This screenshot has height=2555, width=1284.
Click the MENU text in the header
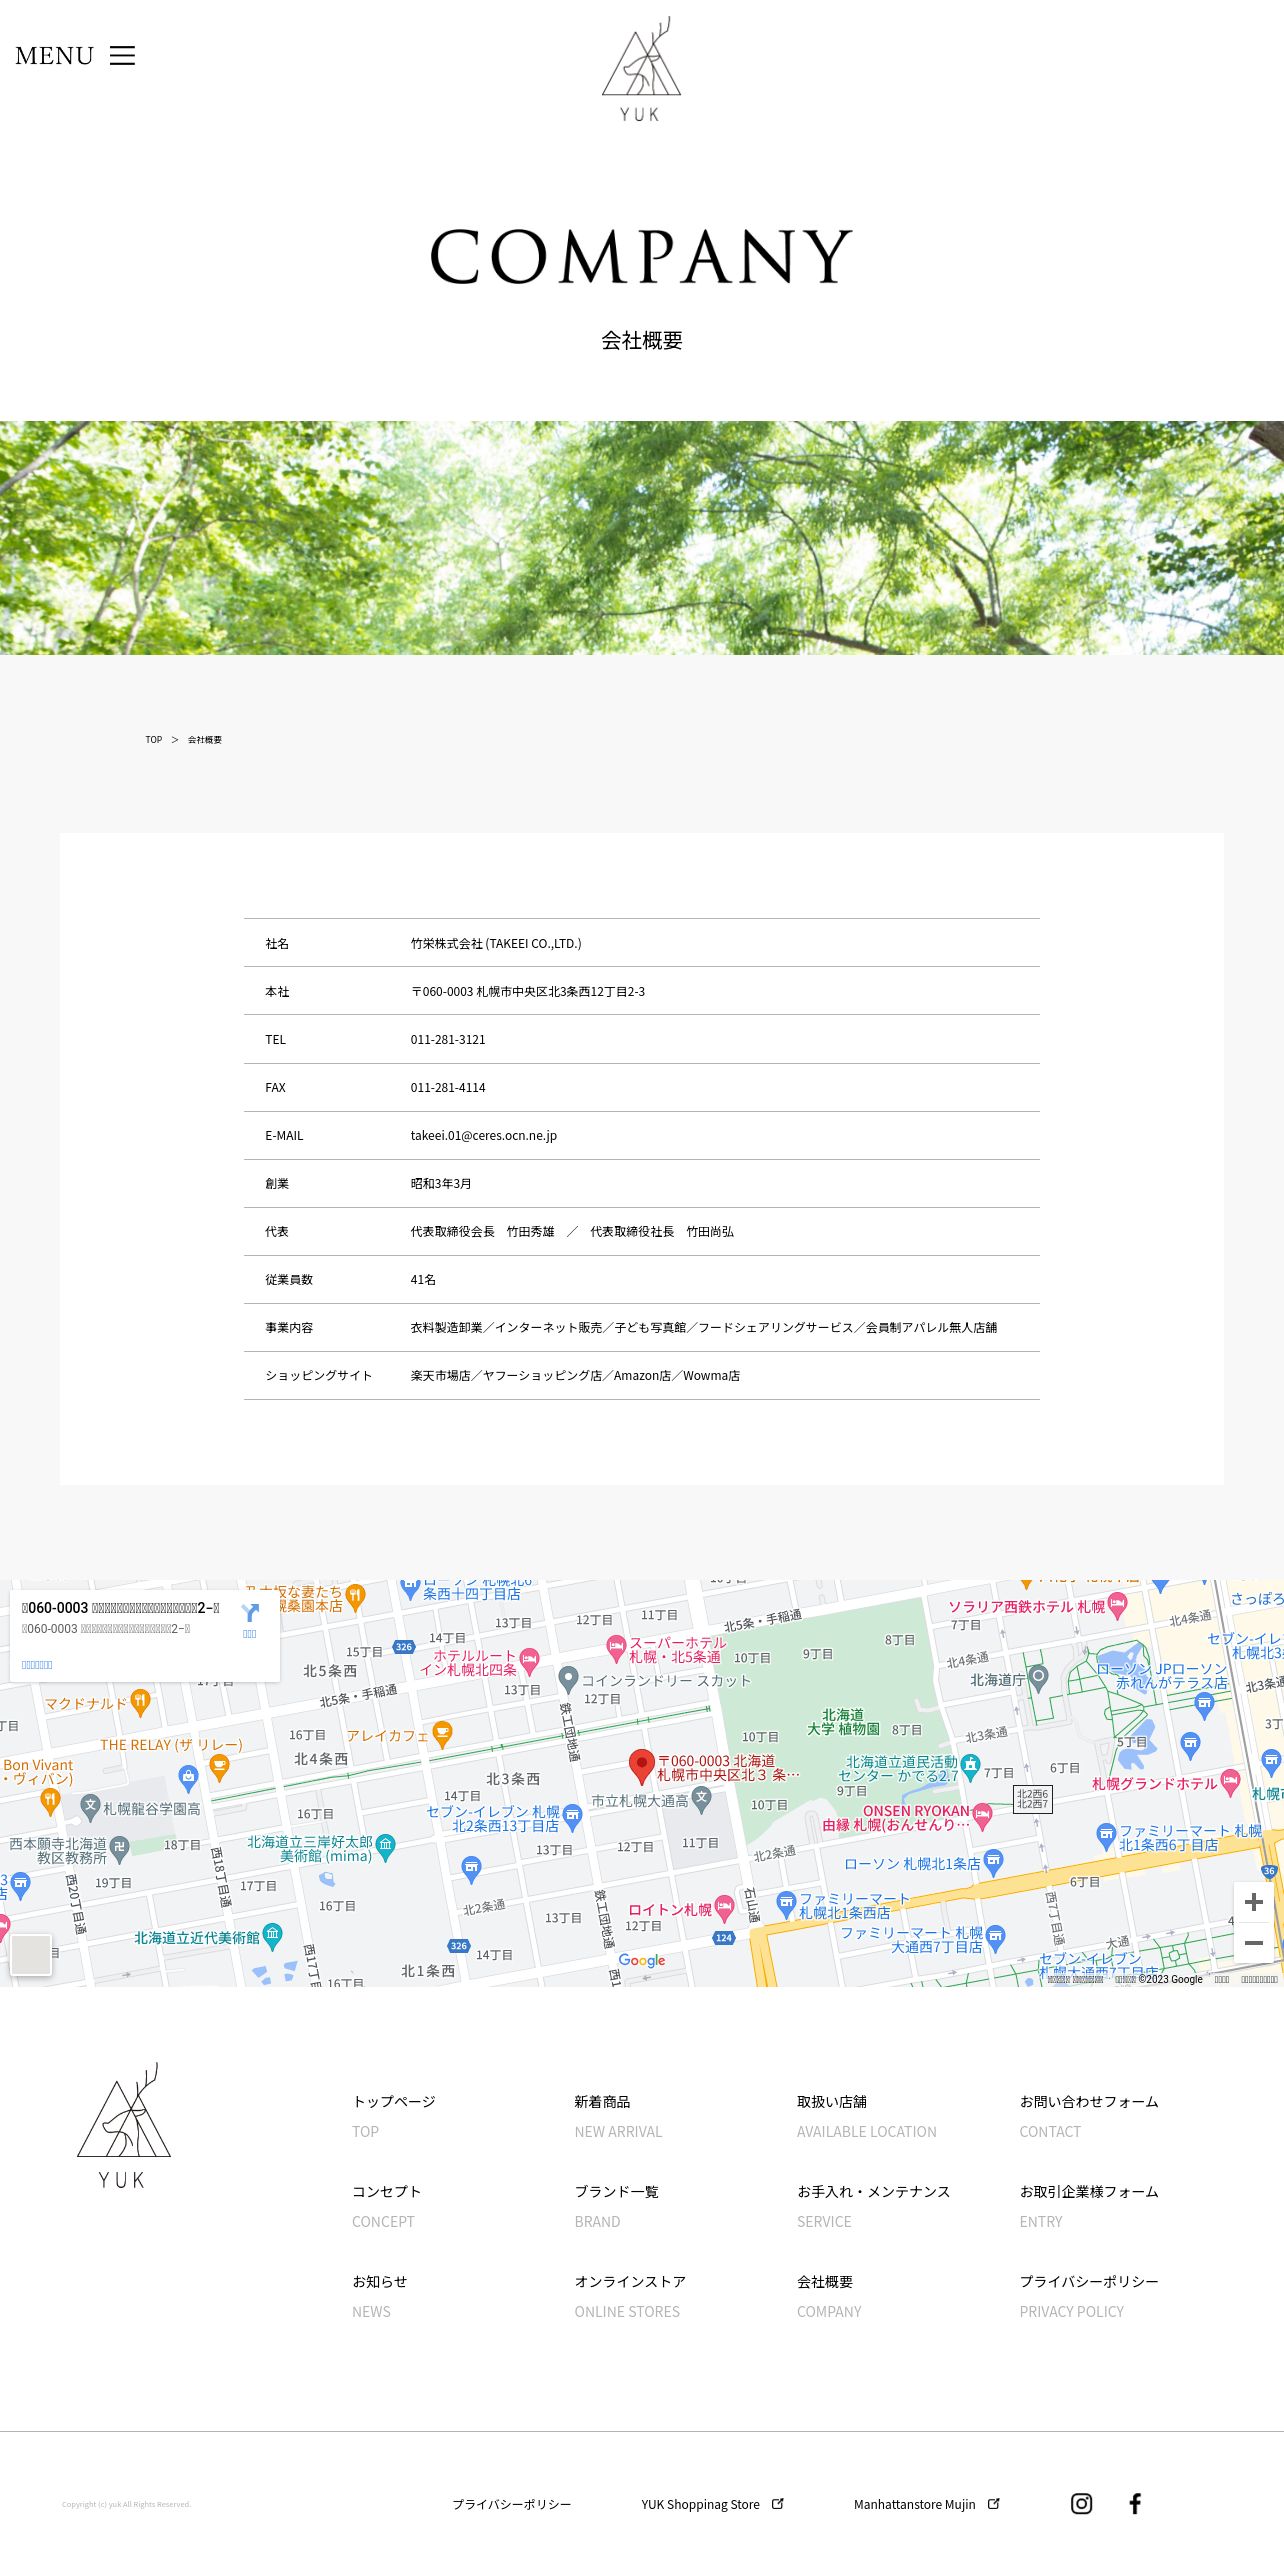click(x=55, y=56)
